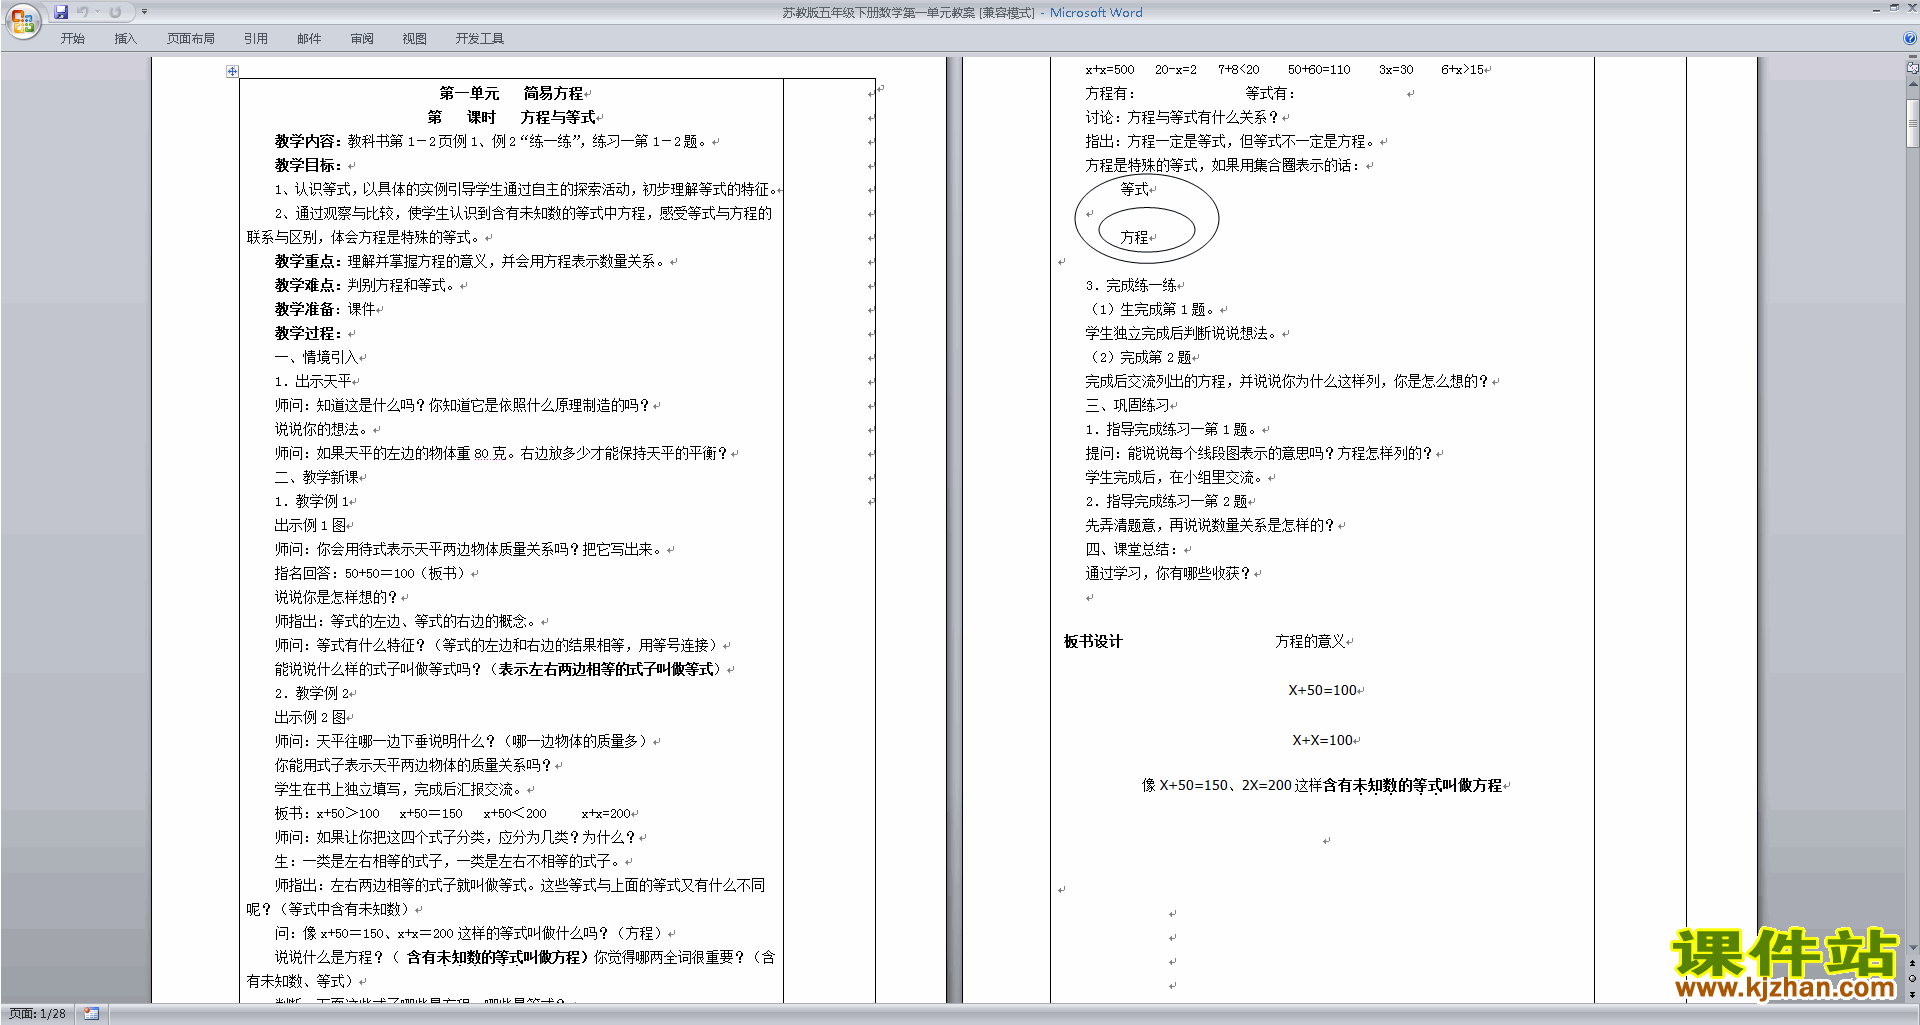This screenshot has width=1920, height=1025.
Task: Click the text 方程的意义 on page two
Action: tap(1310, 641)
